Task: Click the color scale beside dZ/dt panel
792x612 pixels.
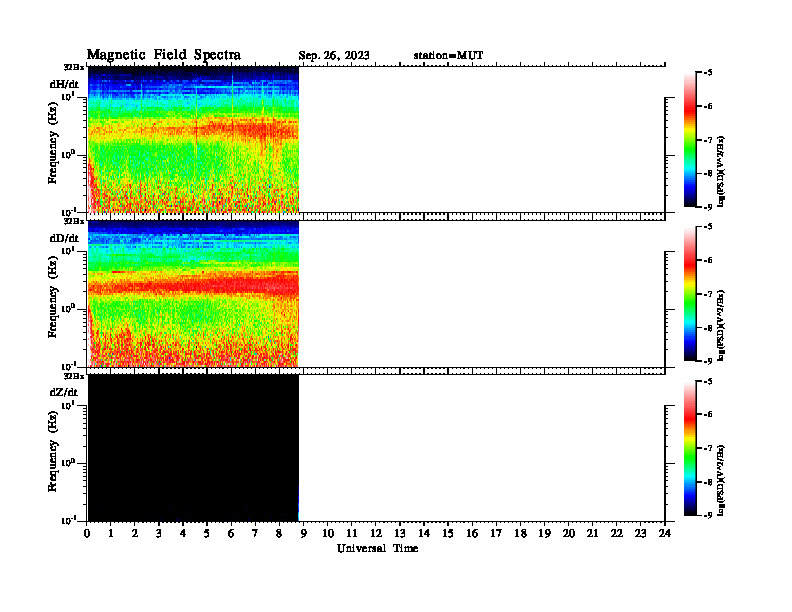Action: point(690,448)
